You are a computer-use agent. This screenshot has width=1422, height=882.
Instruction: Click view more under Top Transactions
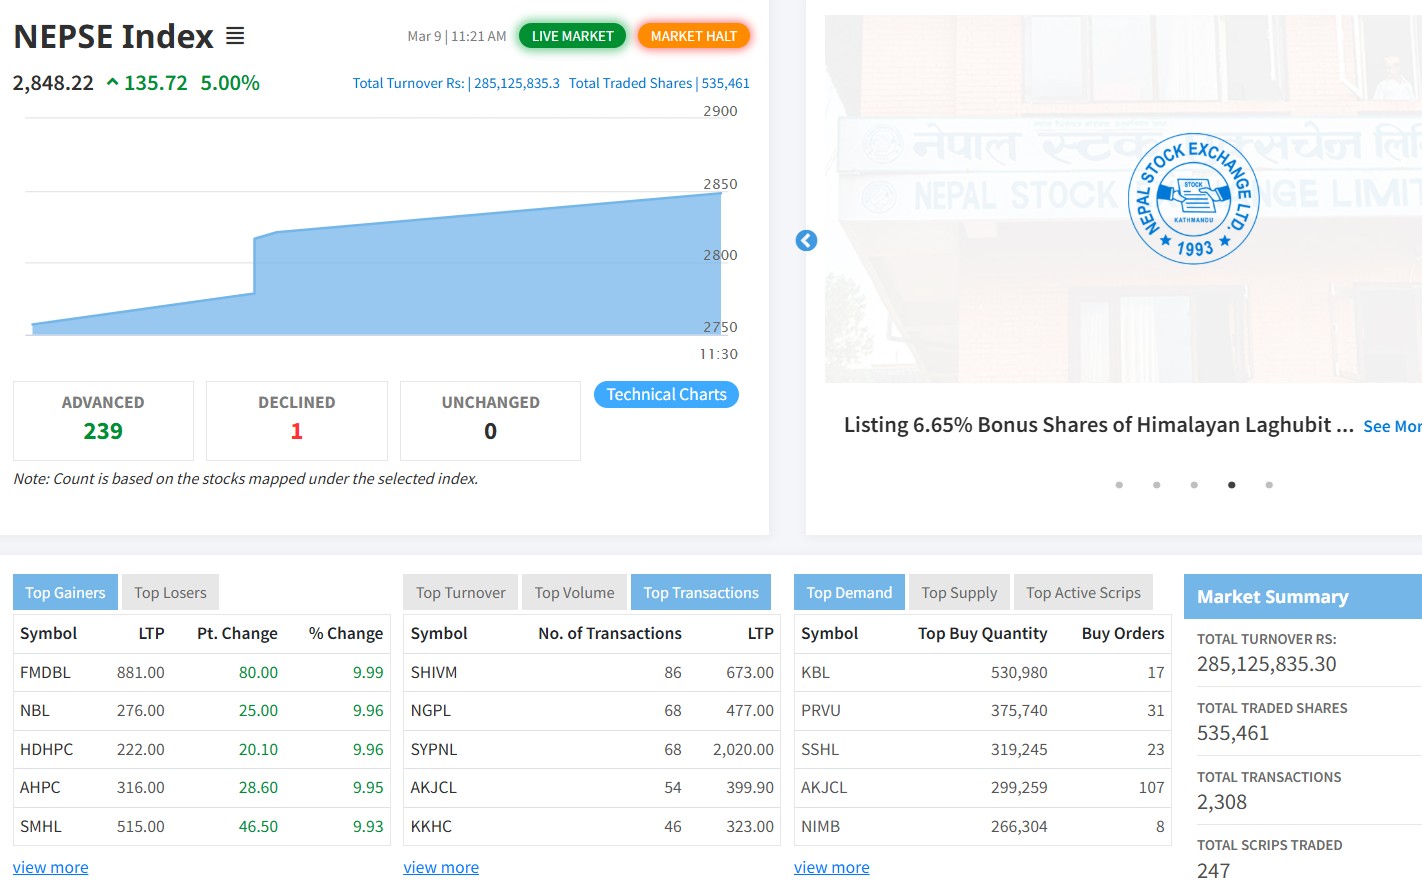pos(441,867)
